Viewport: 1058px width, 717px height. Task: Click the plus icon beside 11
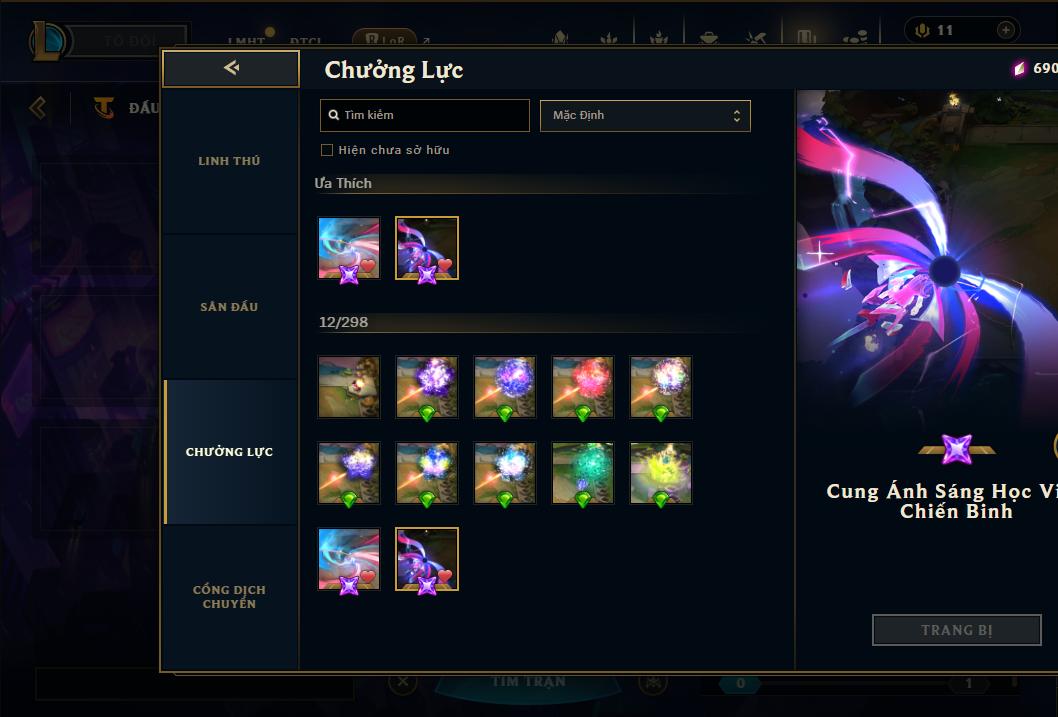click(x=1005, y=30)
